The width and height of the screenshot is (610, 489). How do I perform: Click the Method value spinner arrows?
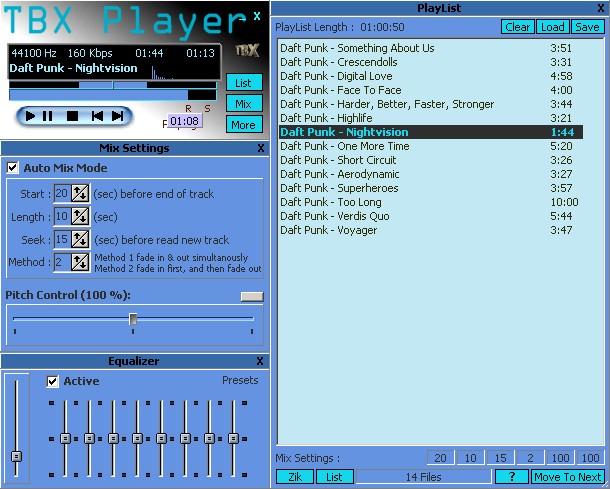81,262
